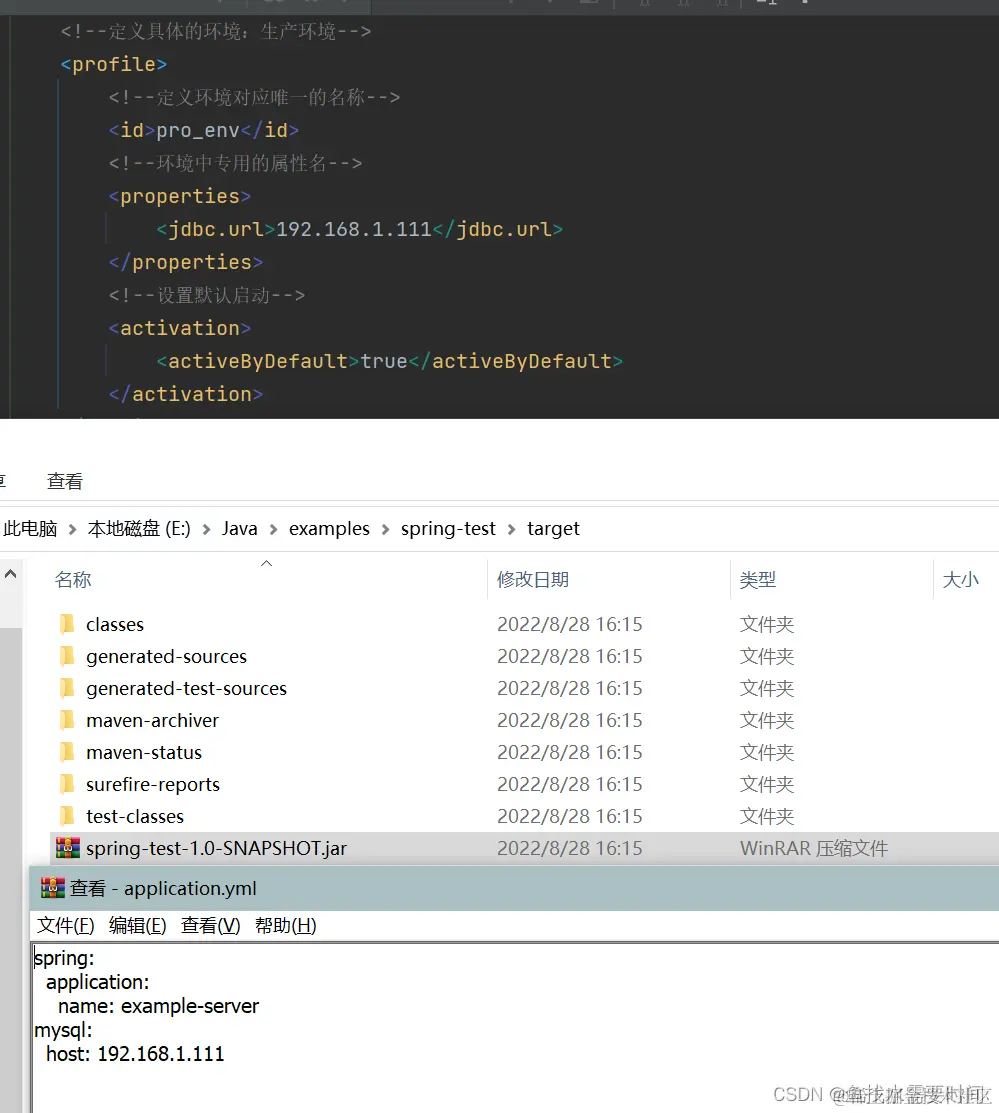Image resolution: width=999 pixels, height=1113 pixels.
Task: Click the 'name: example-server' line
Action: coord(158,1007)
